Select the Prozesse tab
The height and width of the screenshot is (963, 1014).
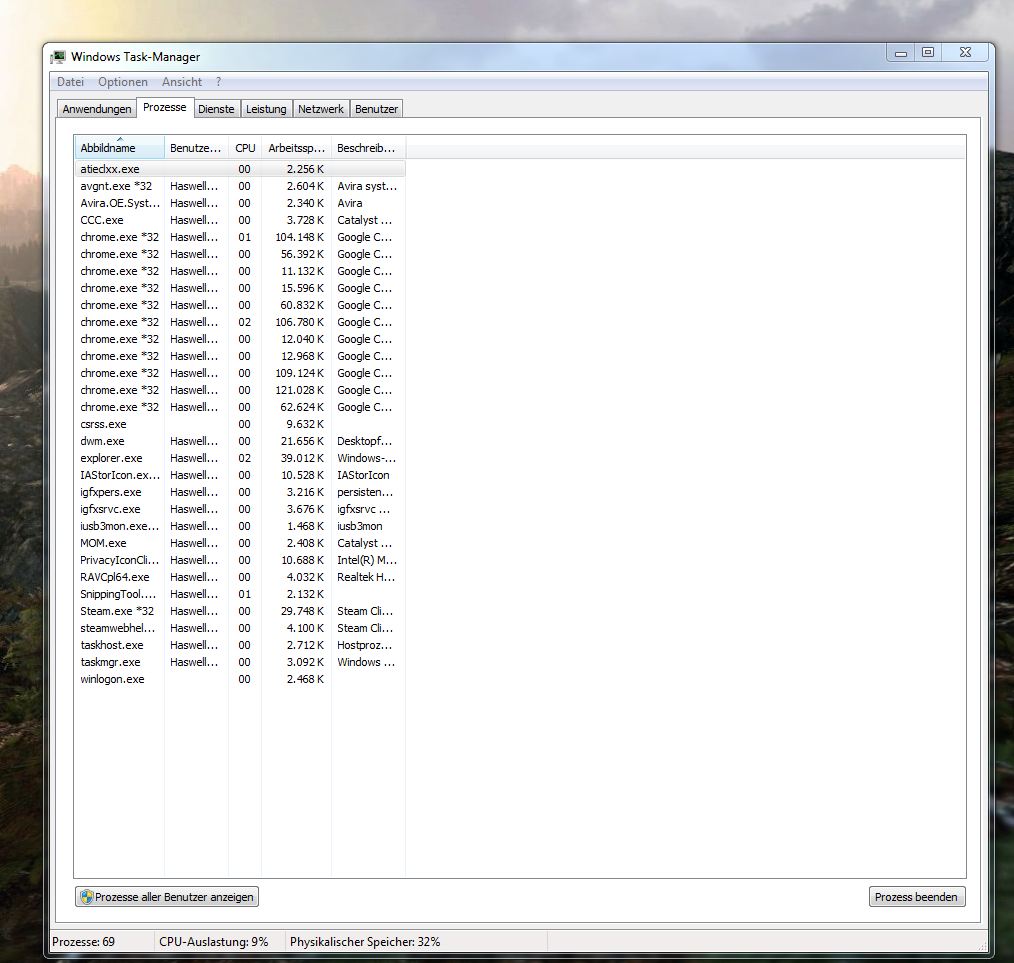[x=165, y=107]
